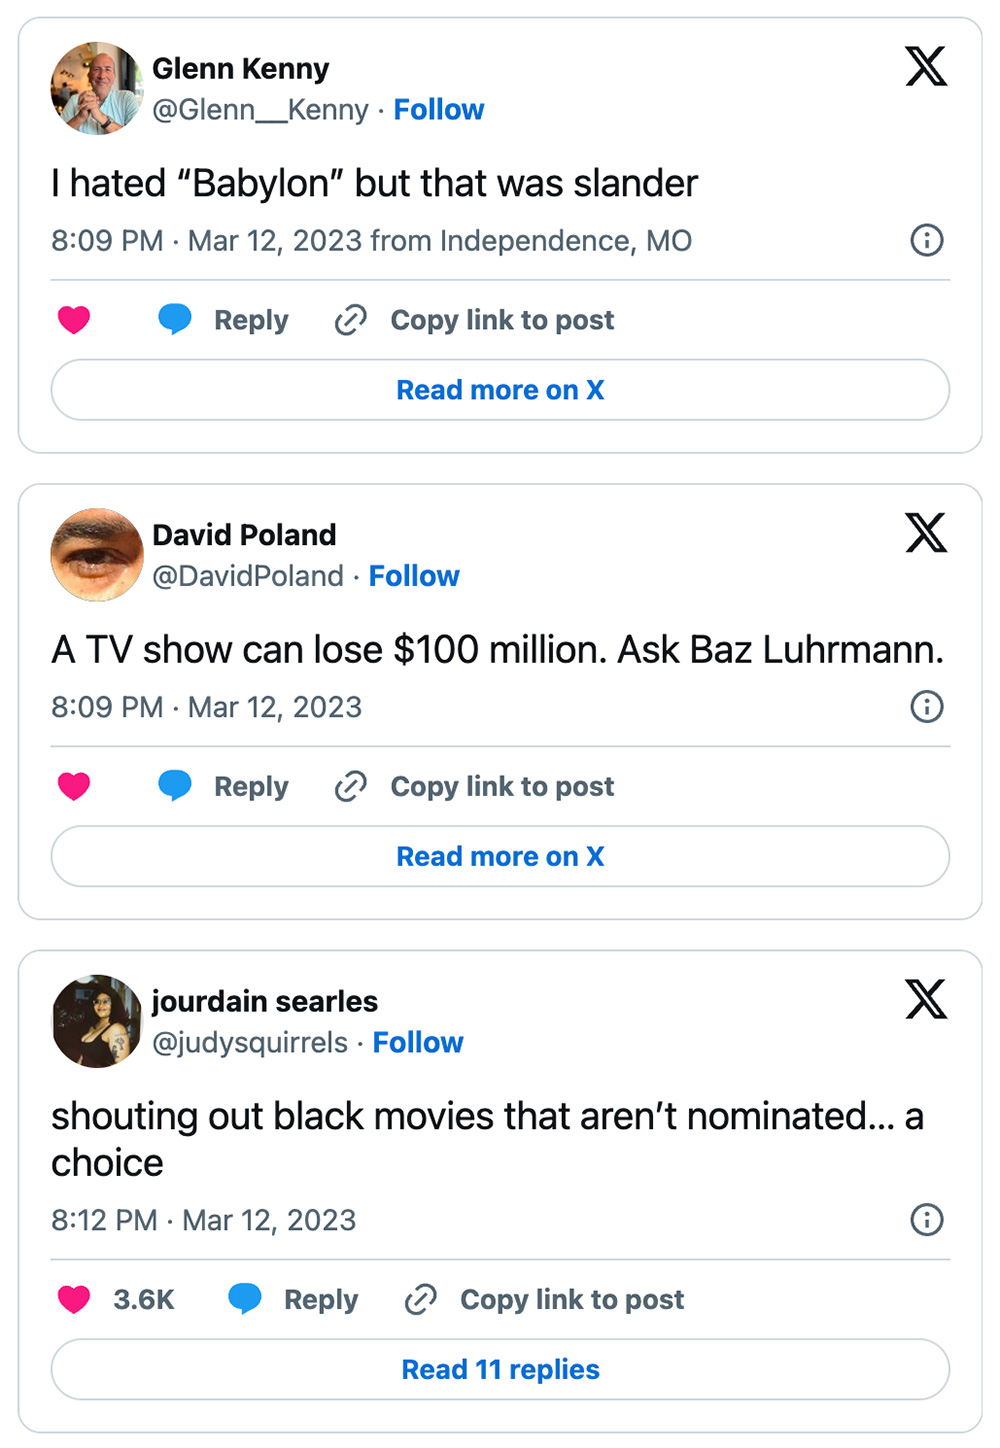Open info icon on jourdain searles' post
The height and width of the screenshot is (1448, 1000).
[927, 1220]
